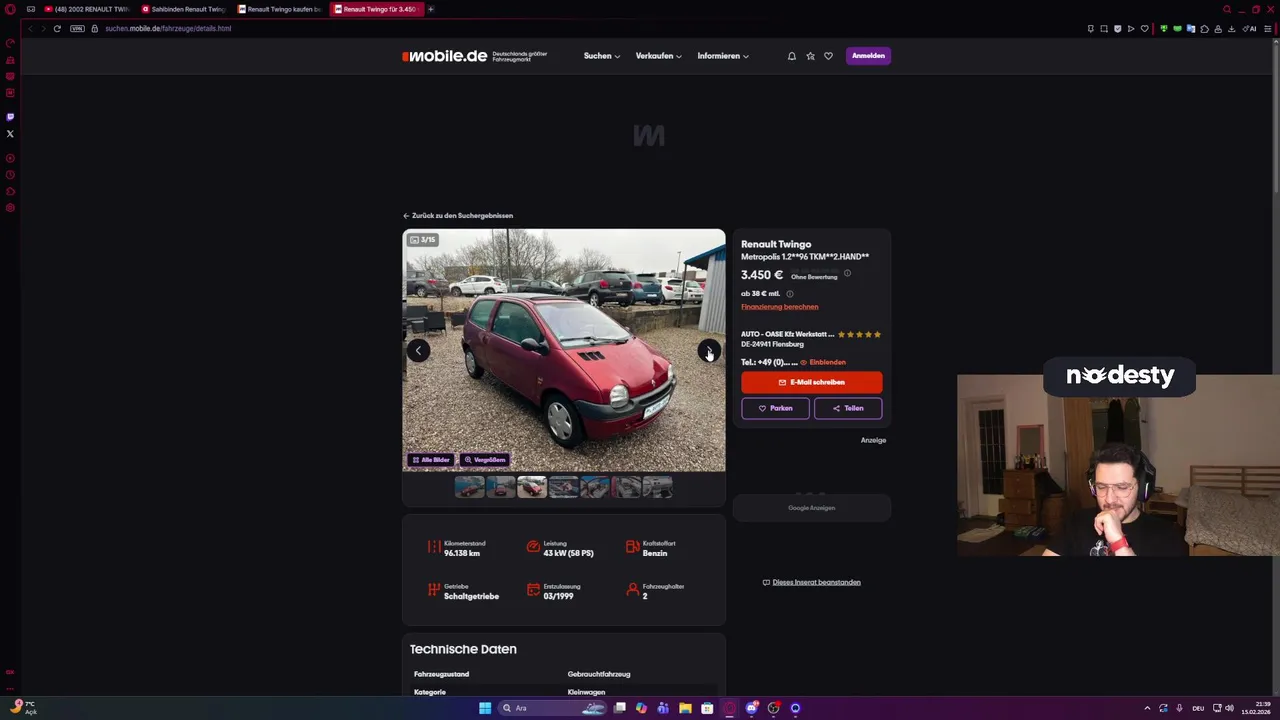Open the taskbar weather widget
Viewport: 1280px width, 720px height.
click(x=24, y=708)
